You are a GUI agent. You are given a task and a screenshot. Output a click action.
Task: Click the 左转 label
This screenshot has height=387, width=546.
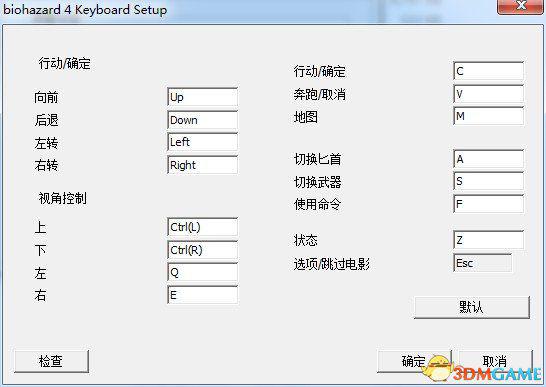46,143
